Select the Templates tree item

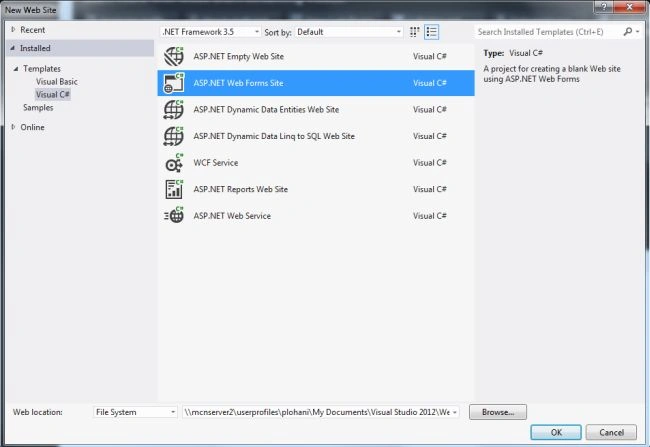[42, 68]
